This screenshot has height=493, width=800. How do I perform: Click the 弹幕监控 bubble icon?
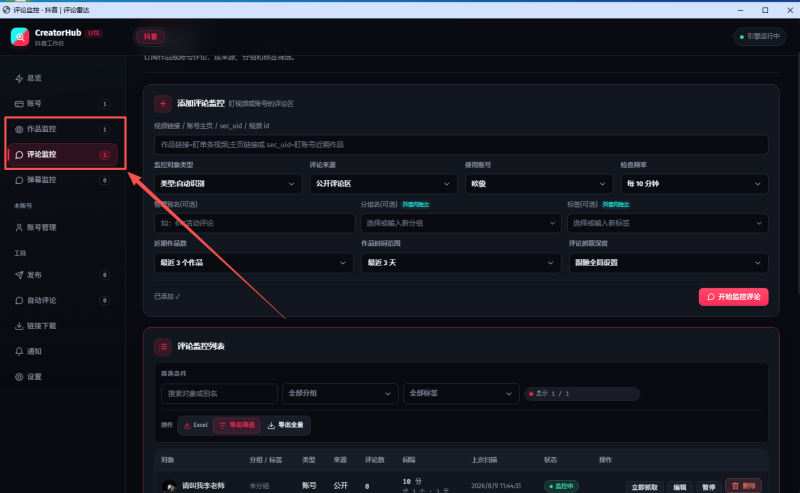[19, 180]
